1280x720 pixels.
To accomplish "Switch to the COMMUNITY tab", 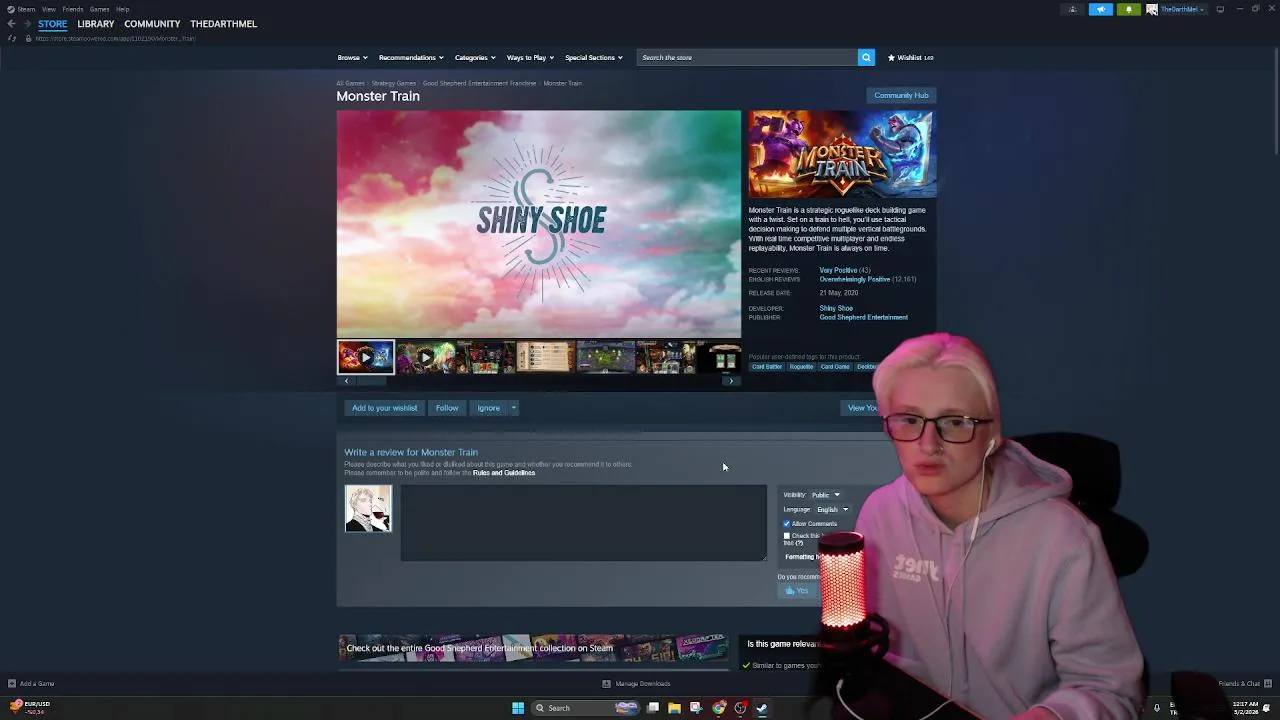I will [x=152, y=24].
